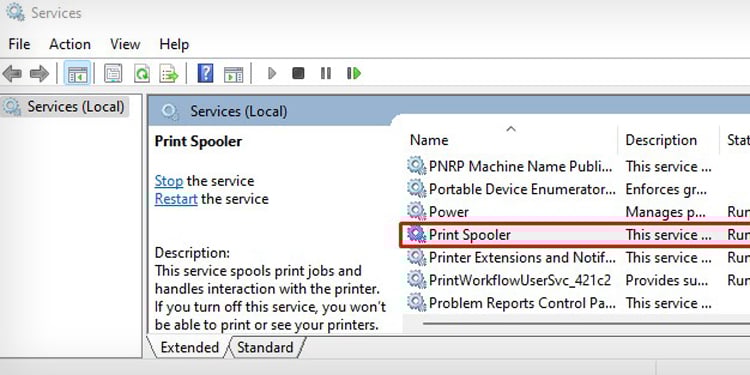Click the Stop the service link
750x375 pixels.
pos(169,181)
